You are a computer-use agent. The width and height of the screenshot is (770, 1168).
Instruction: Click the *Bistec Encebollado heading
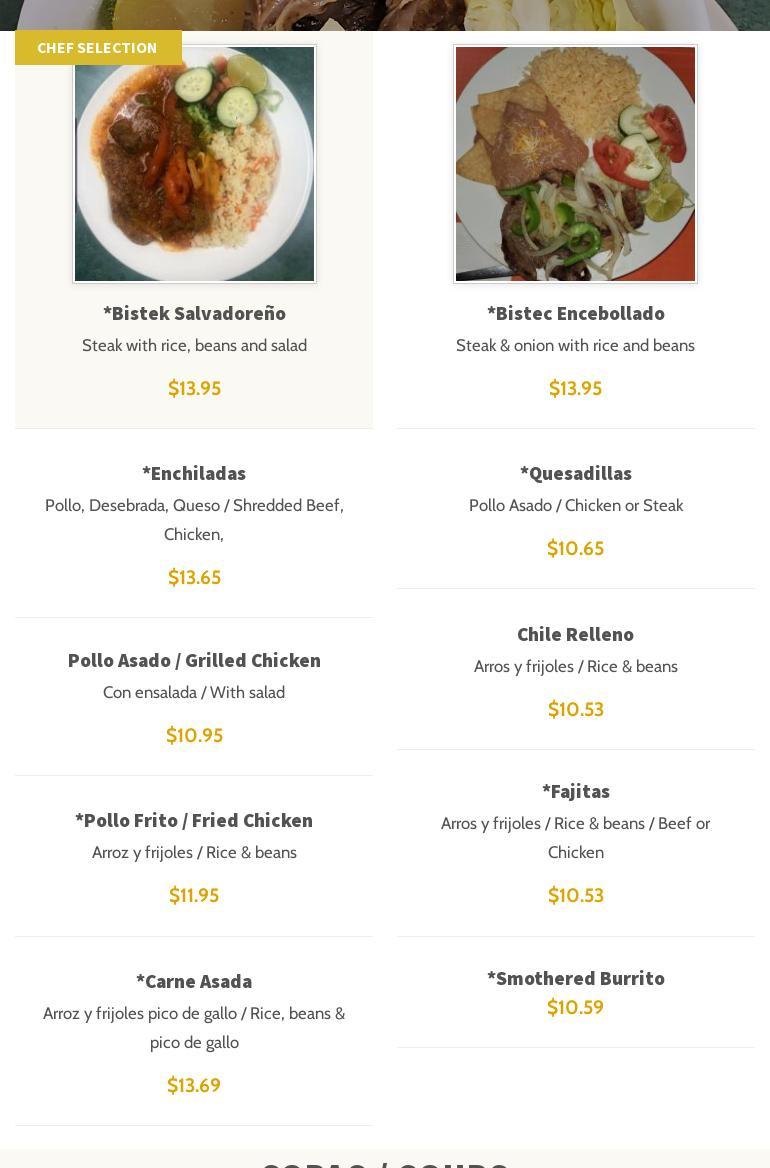click(x=575, y=313)
